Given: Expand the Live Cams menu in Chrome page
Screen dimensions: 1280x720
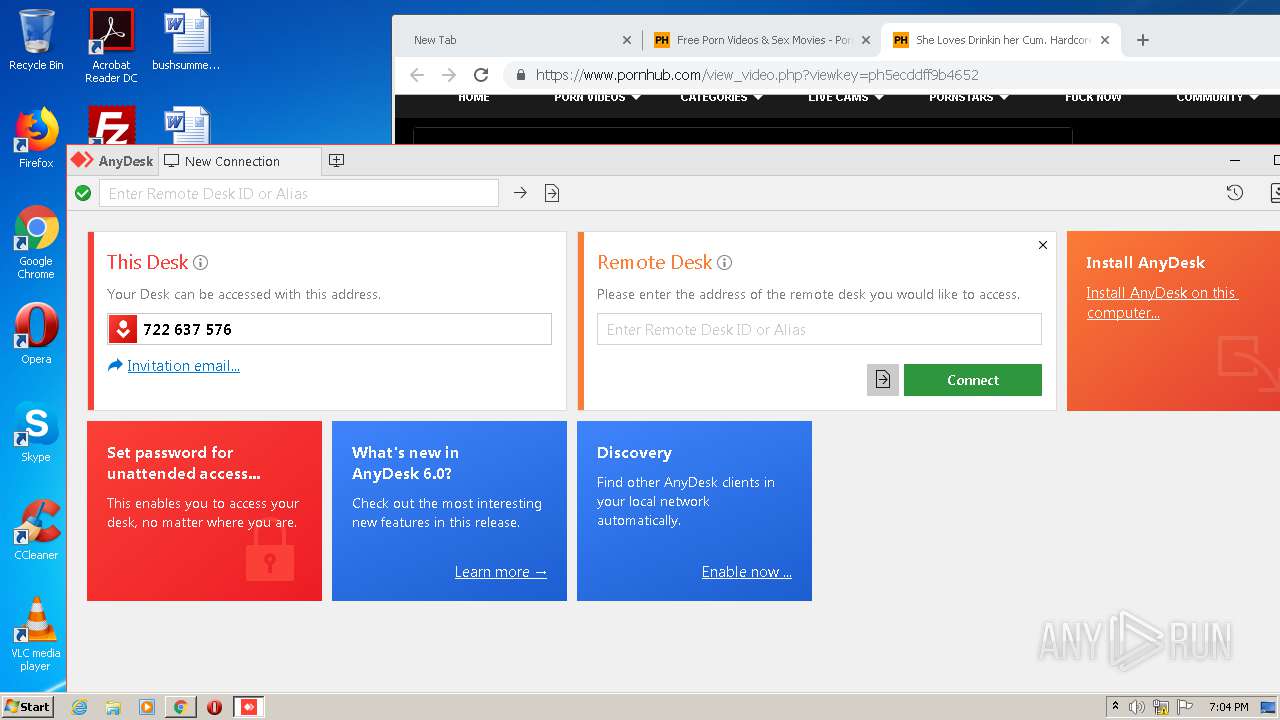Looking at the screenshot, I should pos(844,98).
